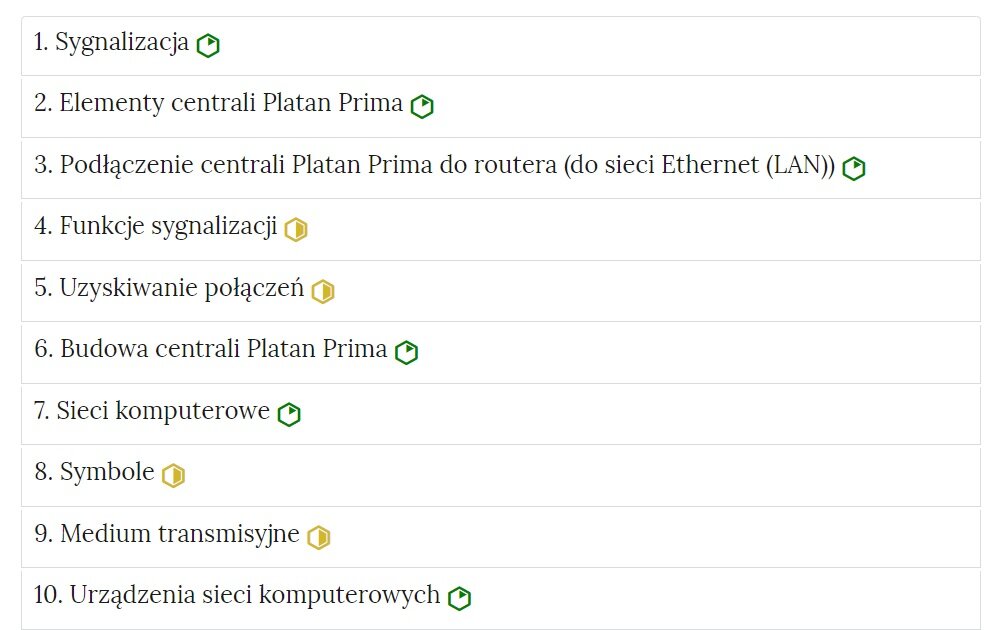
Task: Click the green play icon beside Budowa centrali Platan Prima
Action: click(x=406, y=352)
